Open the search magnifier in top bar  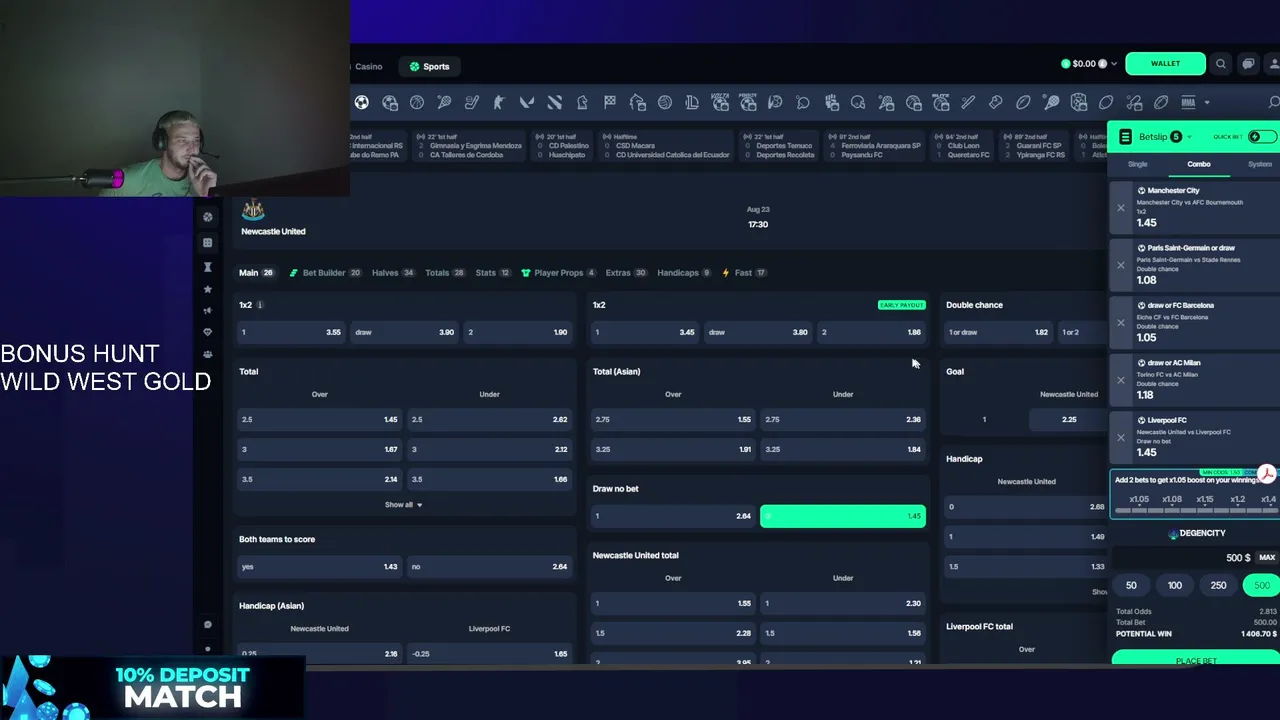pos(1221,64)
